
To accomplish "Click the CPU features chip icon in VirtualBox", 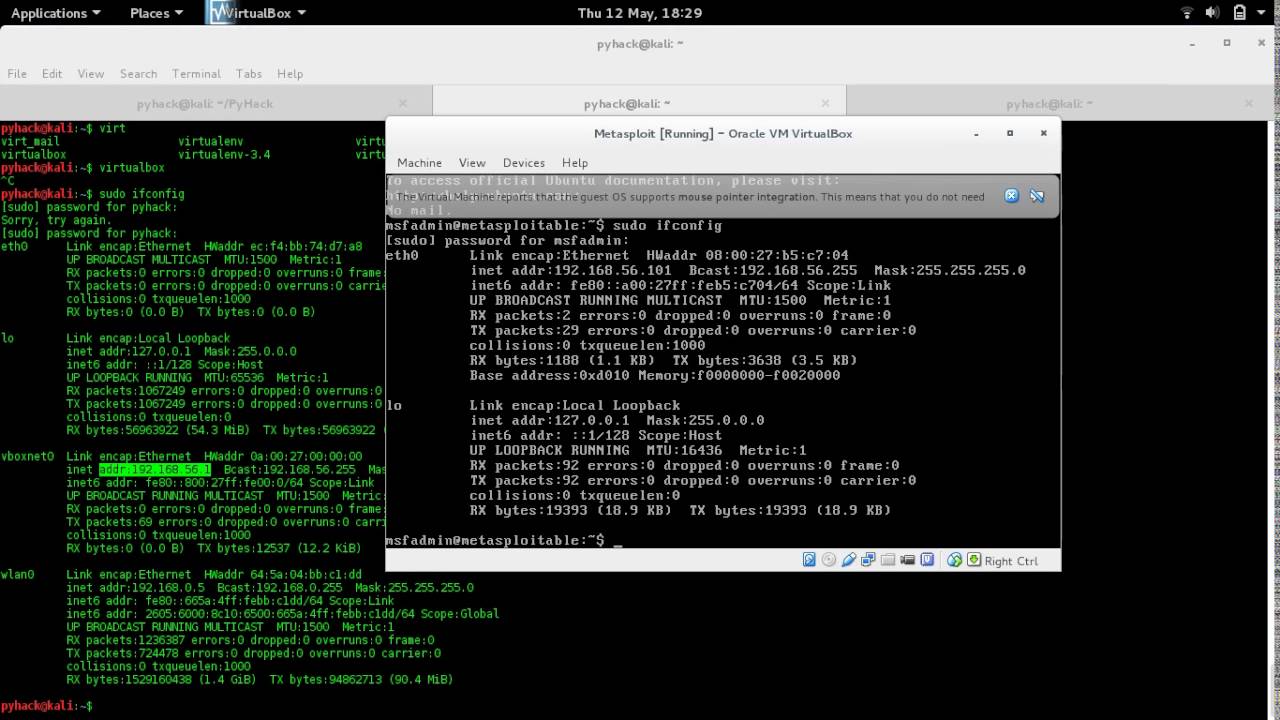I will coord(927,560).
